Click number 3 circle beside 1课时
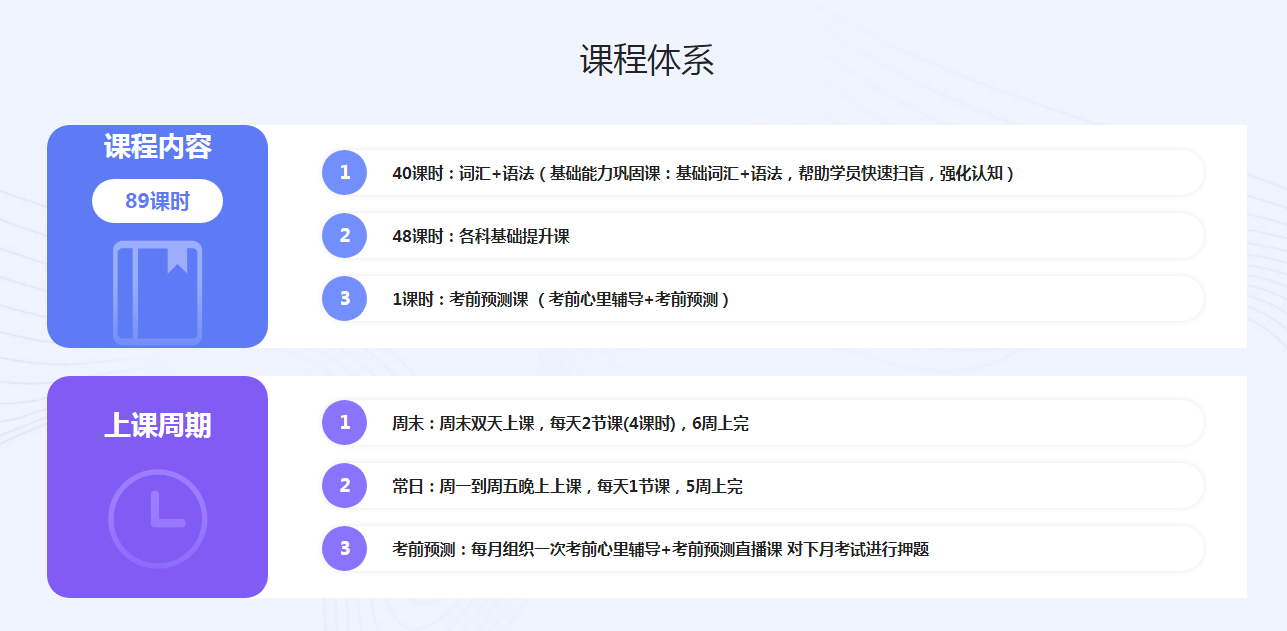The image size is (1287, 631). click(345, 298)
